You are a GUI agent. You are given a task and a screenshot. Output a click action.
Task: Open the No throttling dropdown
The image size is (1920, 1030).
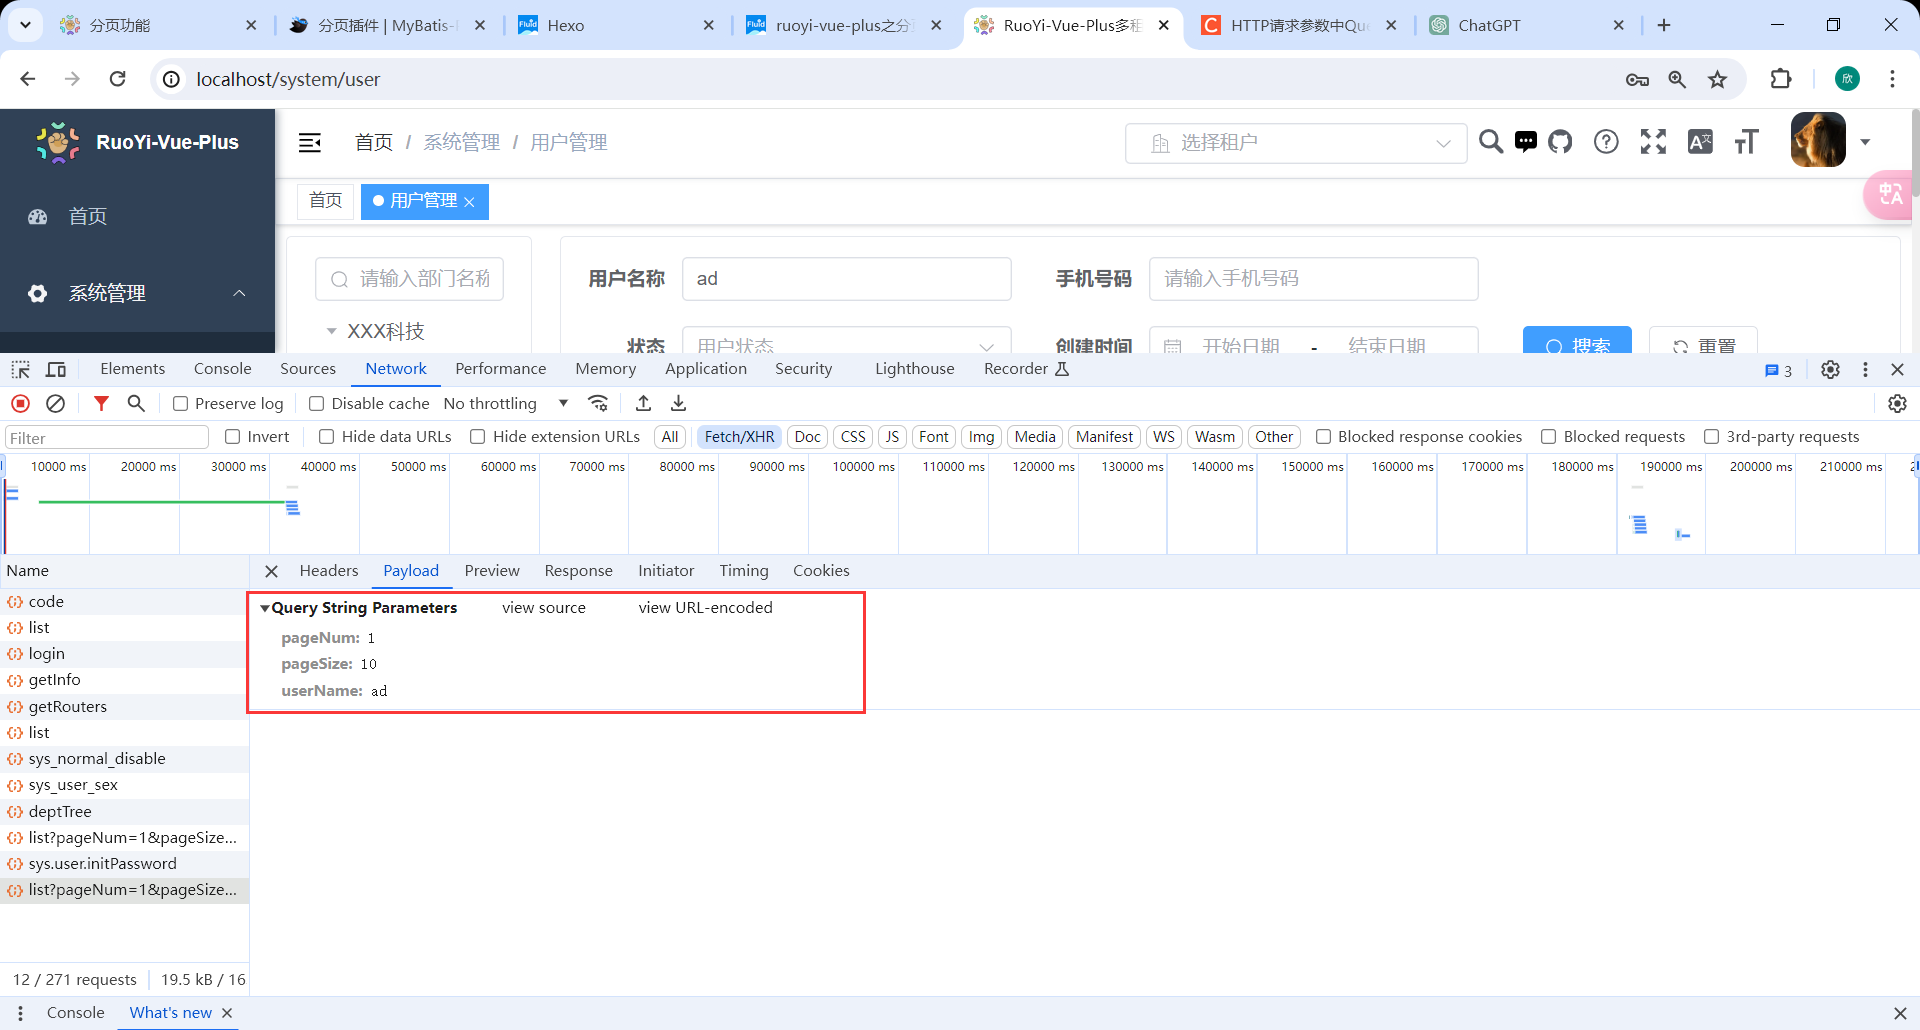tap(505, 403)
